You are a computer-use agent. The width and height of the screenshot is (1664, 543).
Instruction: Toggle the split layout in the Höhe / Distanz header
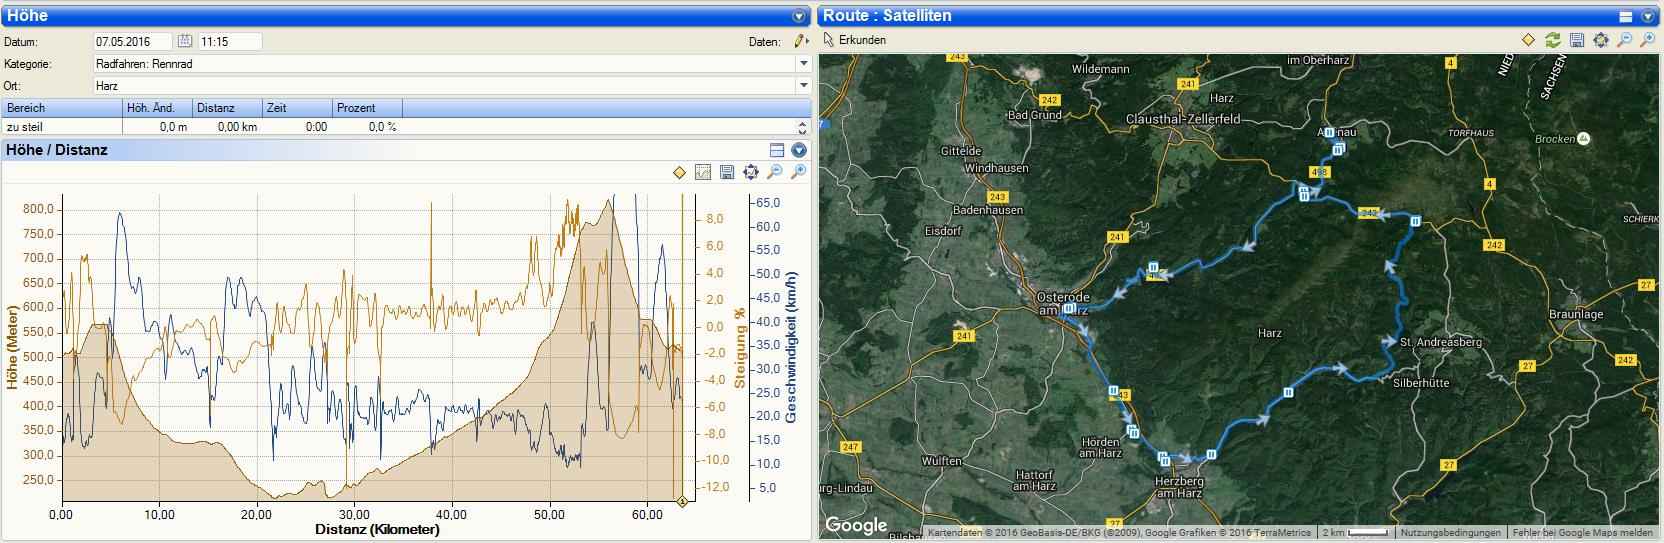click(777, 150)
